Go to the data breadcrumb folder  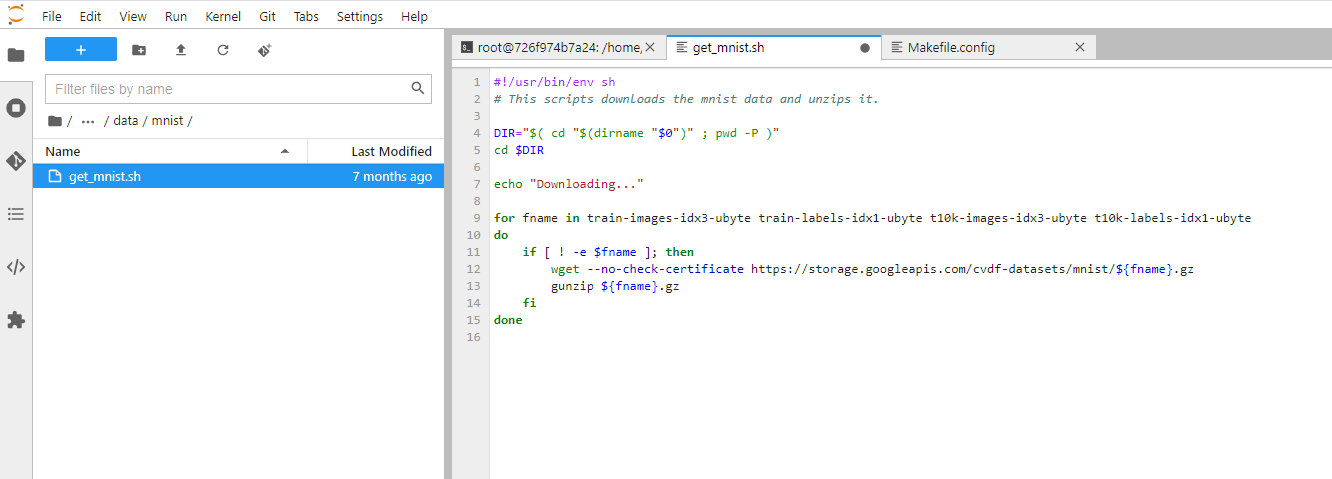[125, 120]
